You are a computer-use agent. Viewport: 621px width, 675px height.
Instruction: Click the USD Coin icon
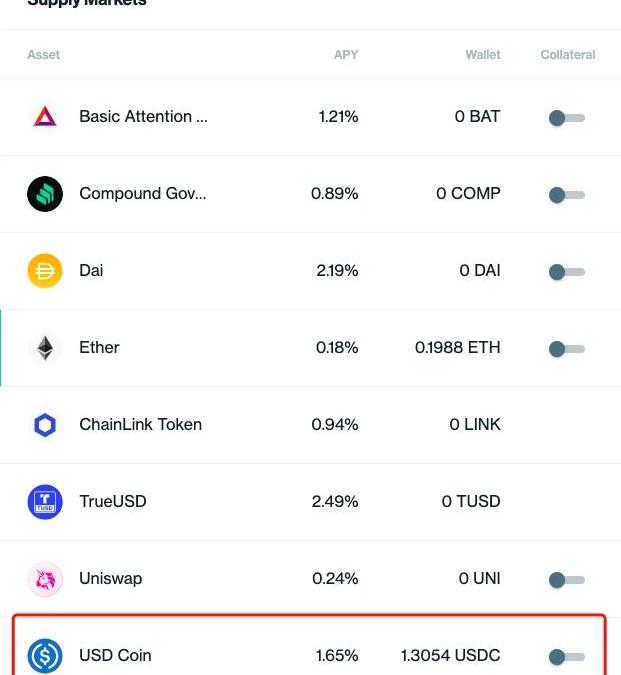(45, 656)
